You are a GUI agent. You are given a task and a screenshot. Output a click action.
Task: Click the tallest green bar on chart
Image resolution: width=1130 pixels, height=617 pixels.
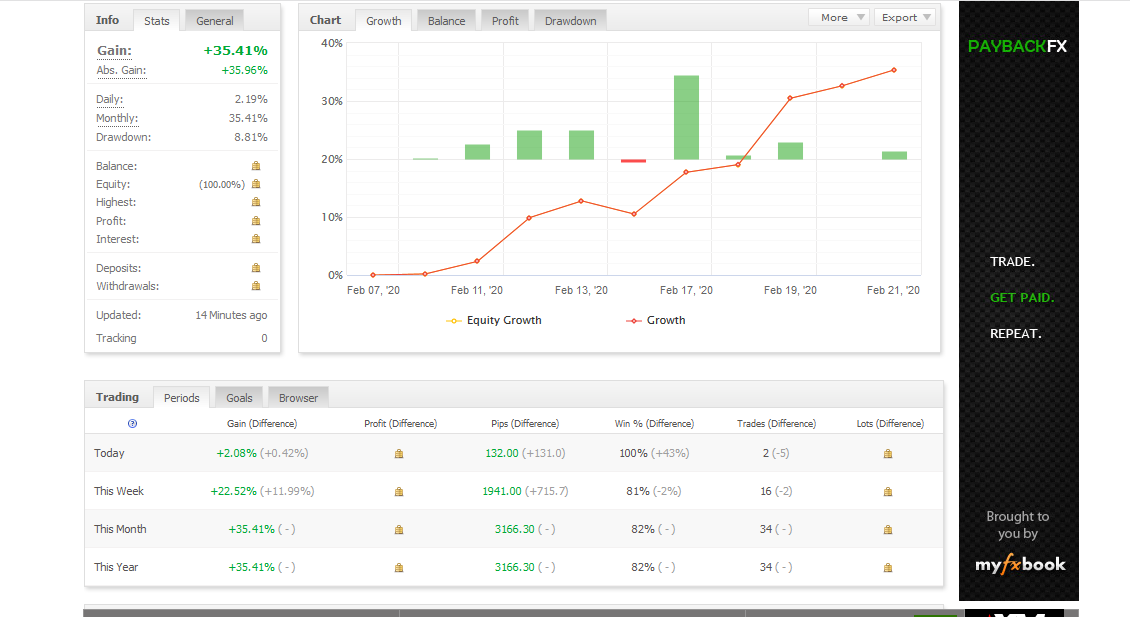686,117
